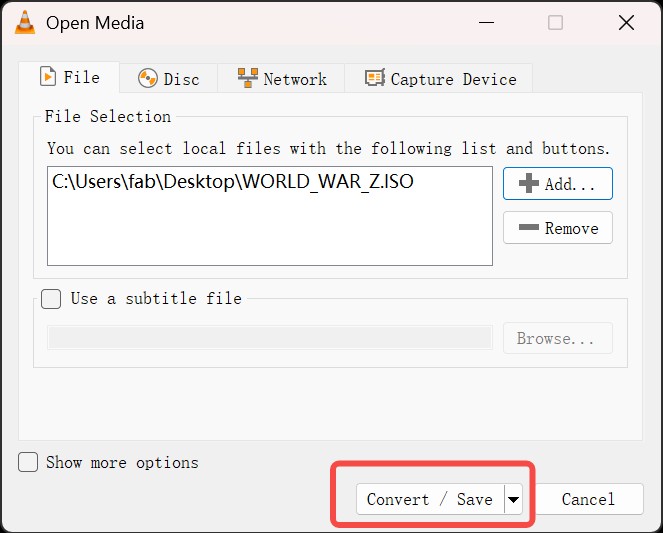Click the Convert / Save button
Screen dimensions: 663x533
click(430, 499)
